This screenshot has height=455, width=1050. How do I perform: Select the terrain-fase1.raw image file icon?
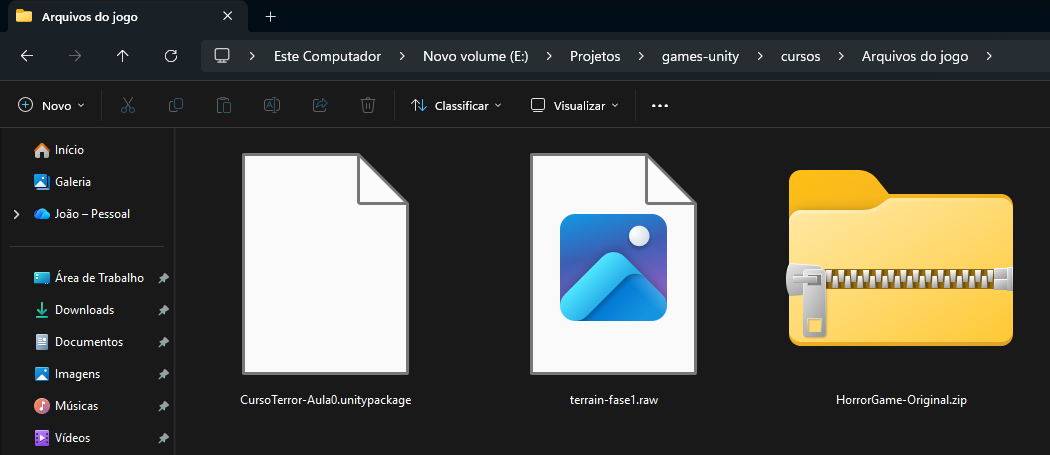click(613, 263)
